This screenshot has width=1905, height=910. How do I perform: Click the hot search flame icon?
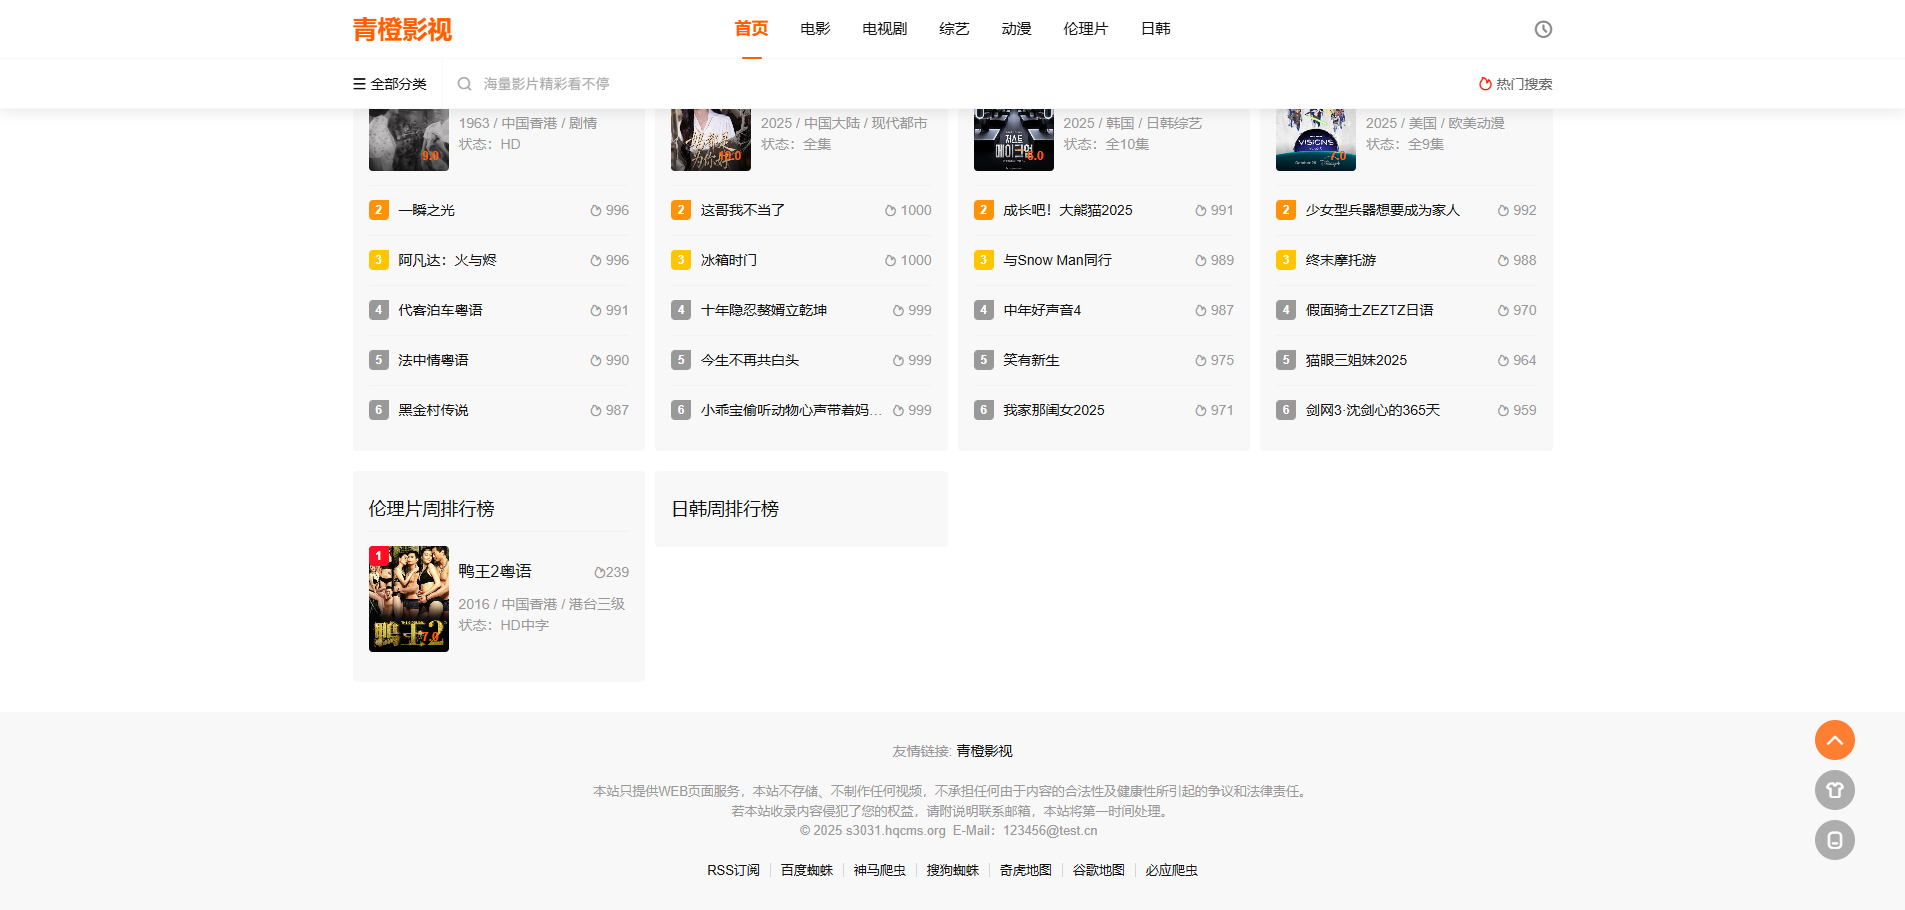coord(1485,84)
